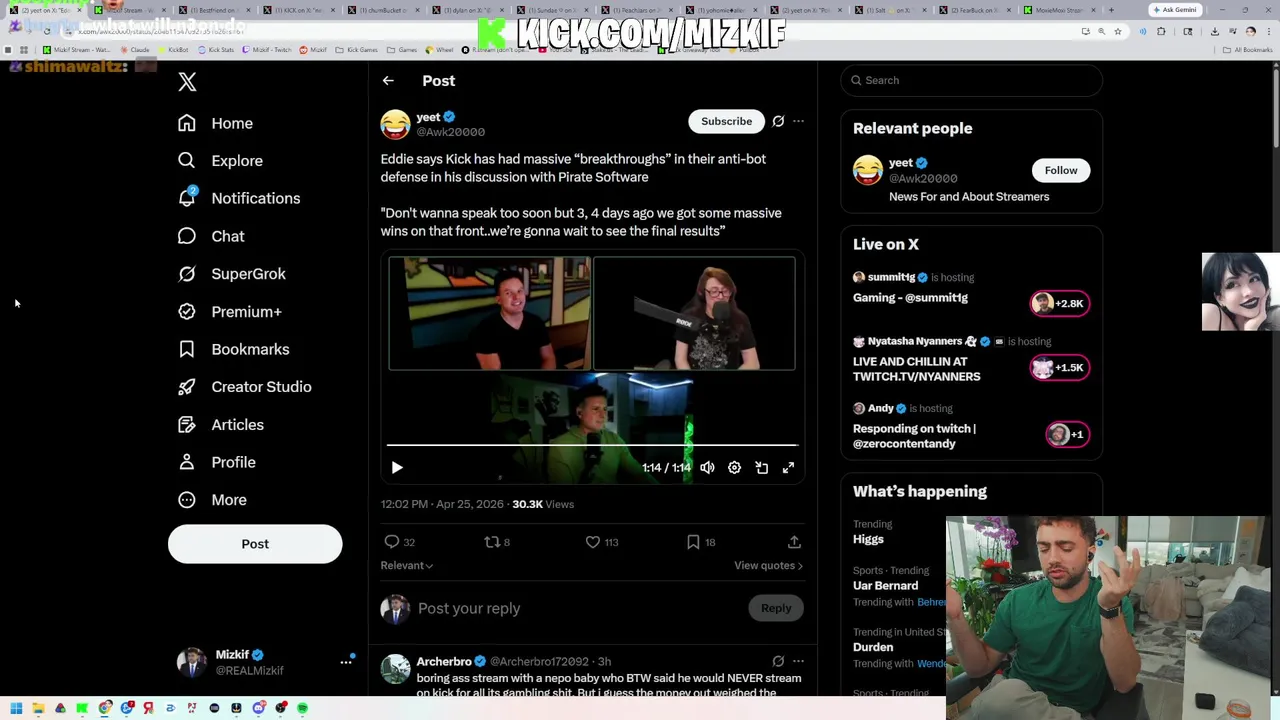Click the Search box on X
Viewport: 1280px width, 720px height.
(971, 80)
